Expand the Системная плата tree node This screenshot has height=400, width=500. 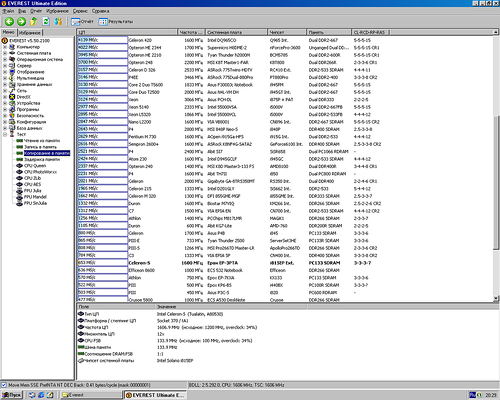[x=5, y=53]
